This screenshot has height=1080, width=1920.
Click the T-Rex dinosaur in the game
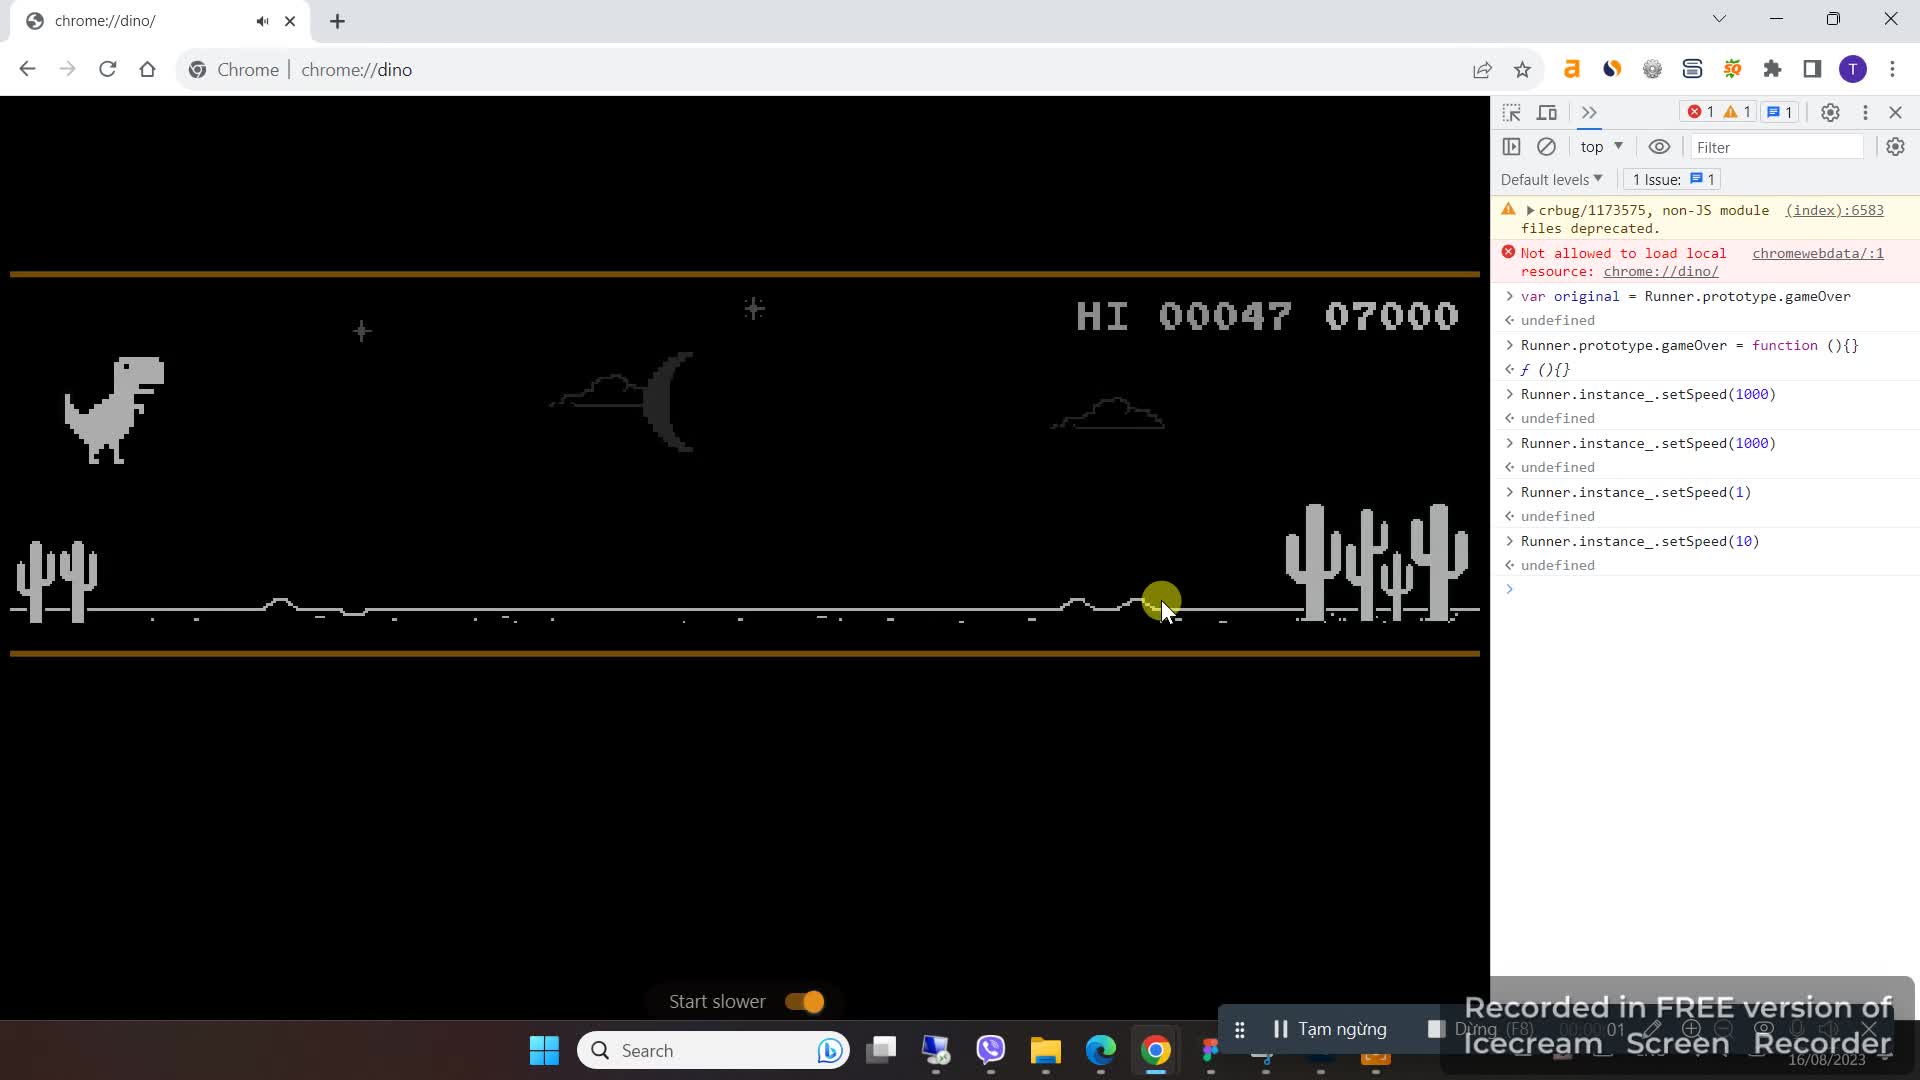click(114, 409)
